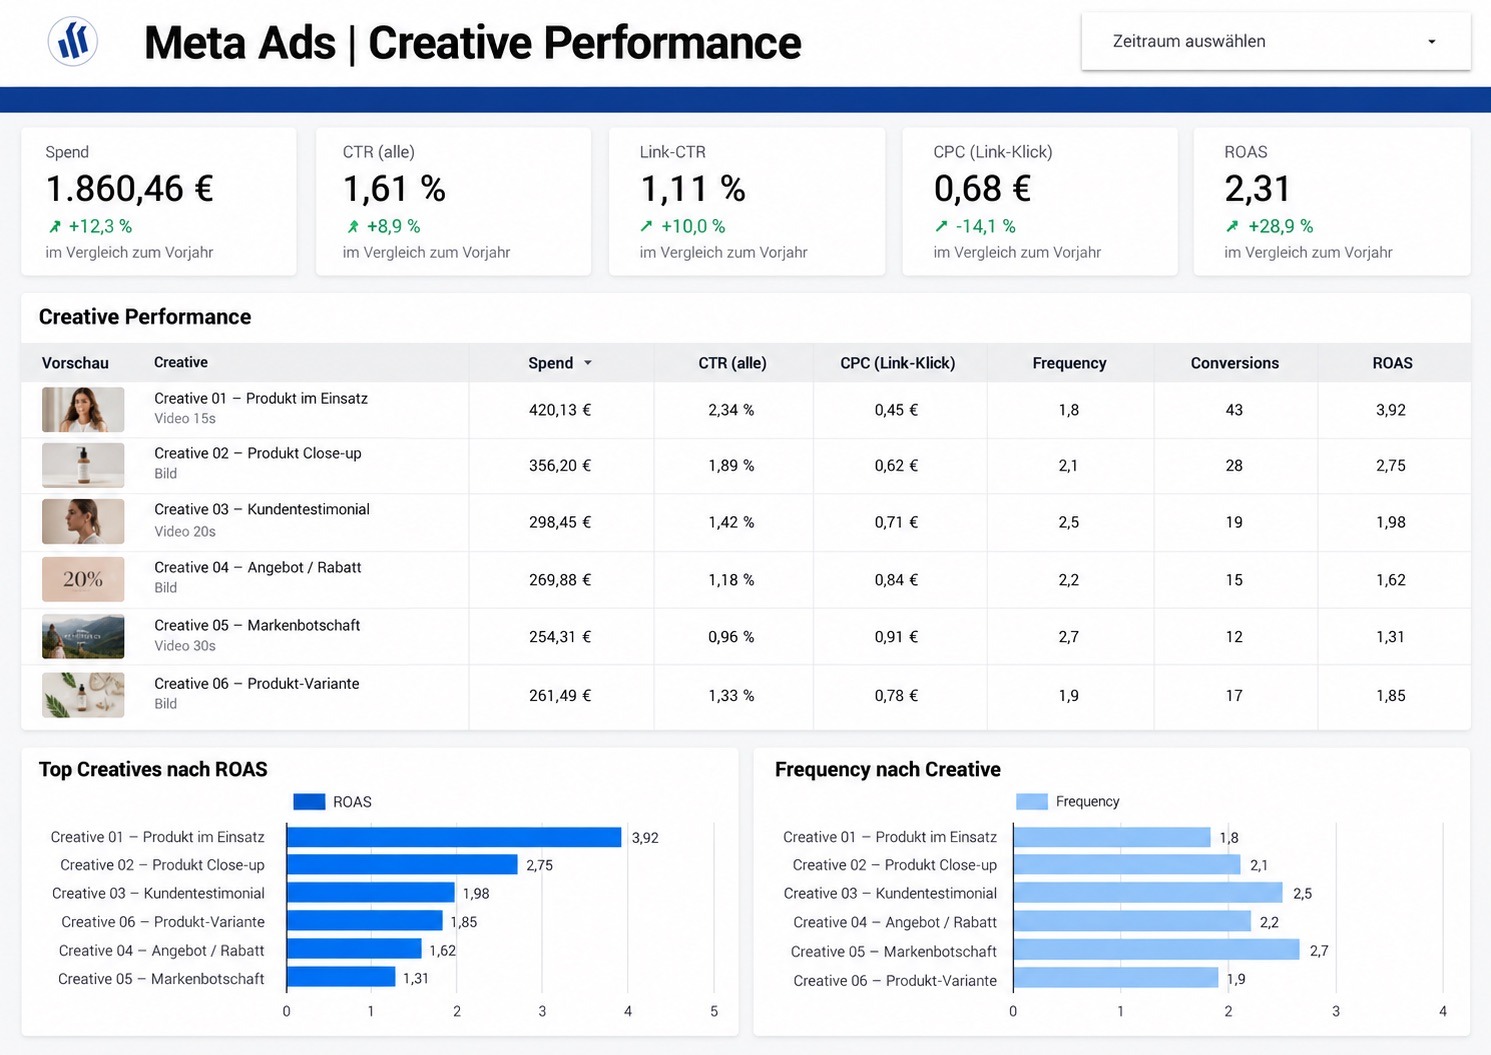The image size is (1491, 1055).
Task: Click the Spend column sort arrow
Action: tap(588, 363)
